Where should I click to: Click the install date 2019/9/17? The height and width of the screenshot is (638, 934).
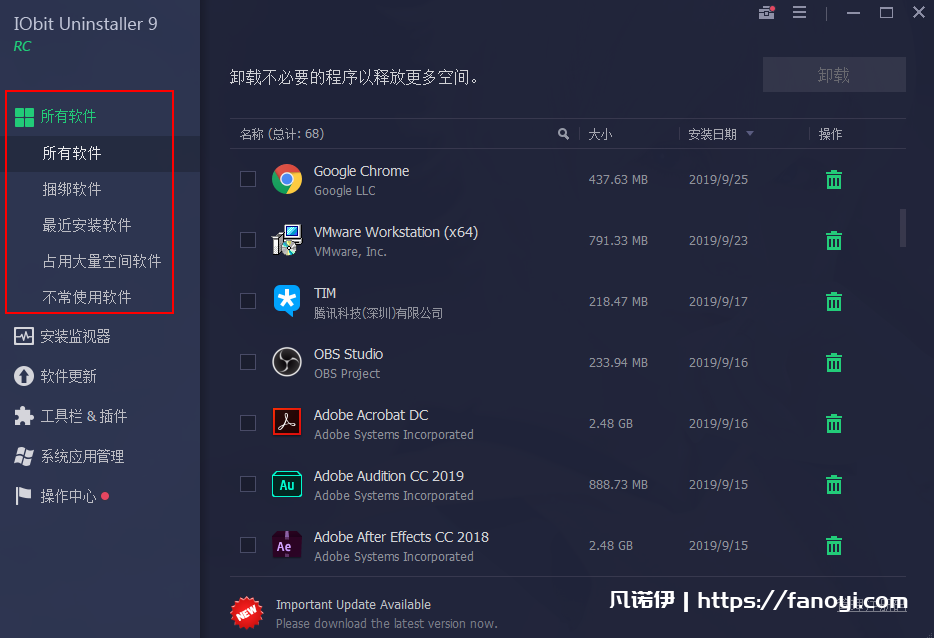pyautogui.click(x=718, y=302)
